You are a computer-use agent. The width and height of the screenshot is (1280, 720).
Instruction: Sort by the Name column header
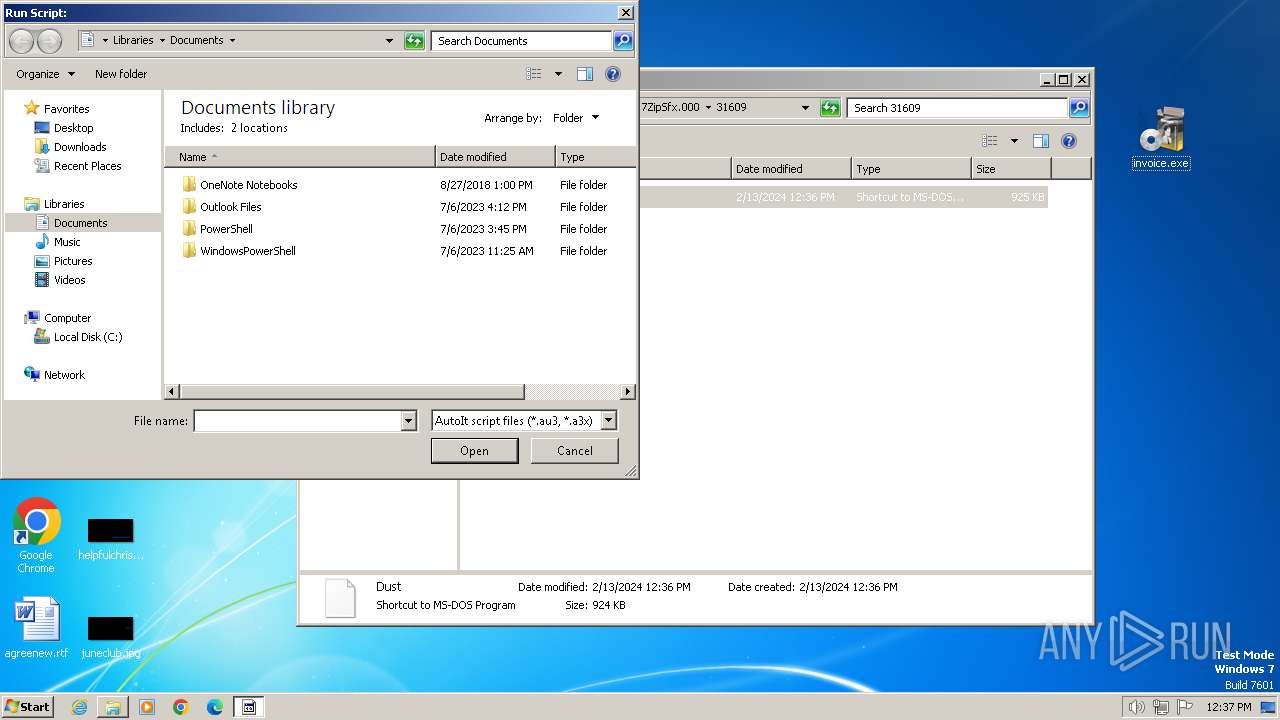click(x=300, y=157)
